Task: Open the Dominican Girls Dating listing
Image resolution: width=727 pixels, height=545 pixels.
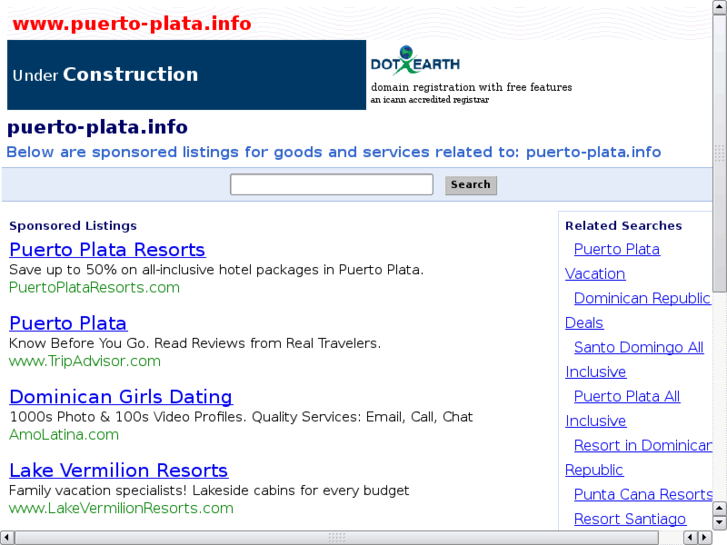Action: [x=121, y=397]
